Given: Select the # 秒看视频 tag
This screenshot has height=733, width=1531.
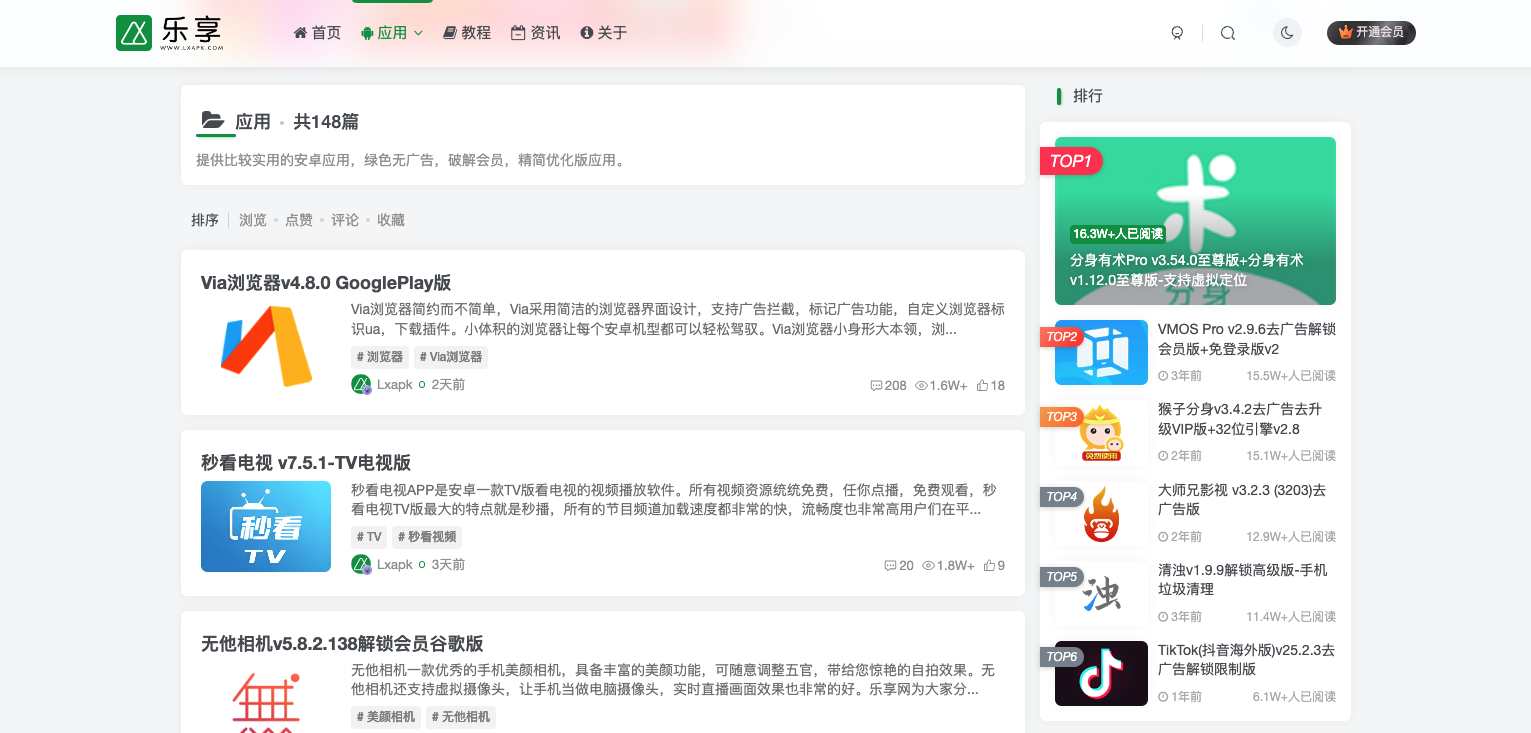Looking at the screenshot, I should (x=427, y=537).
